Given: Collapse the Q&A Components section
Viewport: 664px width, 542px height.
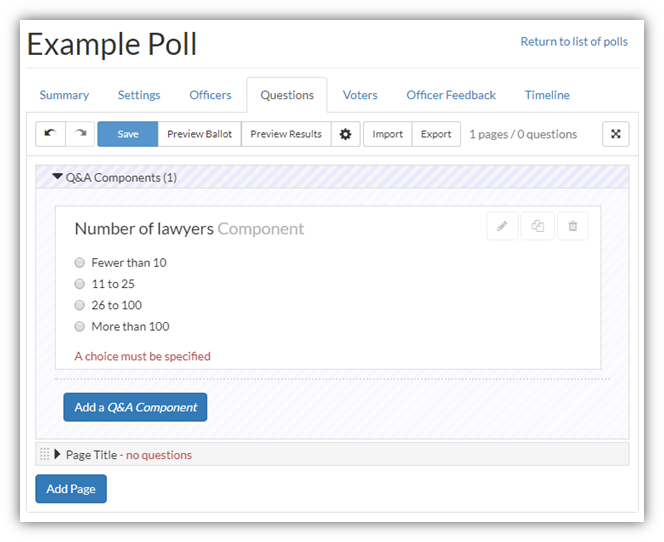Looking at the screenshot, I should [x=57, y=177].
